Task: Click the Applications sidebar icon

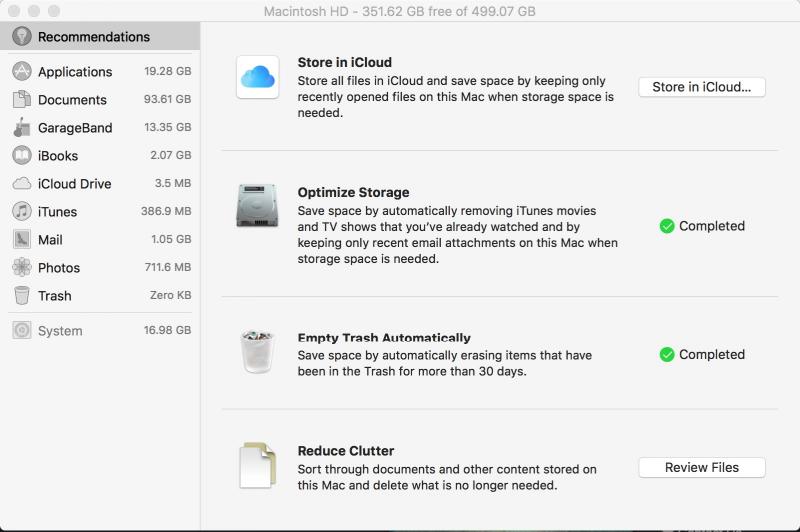Action: pyautogui.click(x=21, y=71)
